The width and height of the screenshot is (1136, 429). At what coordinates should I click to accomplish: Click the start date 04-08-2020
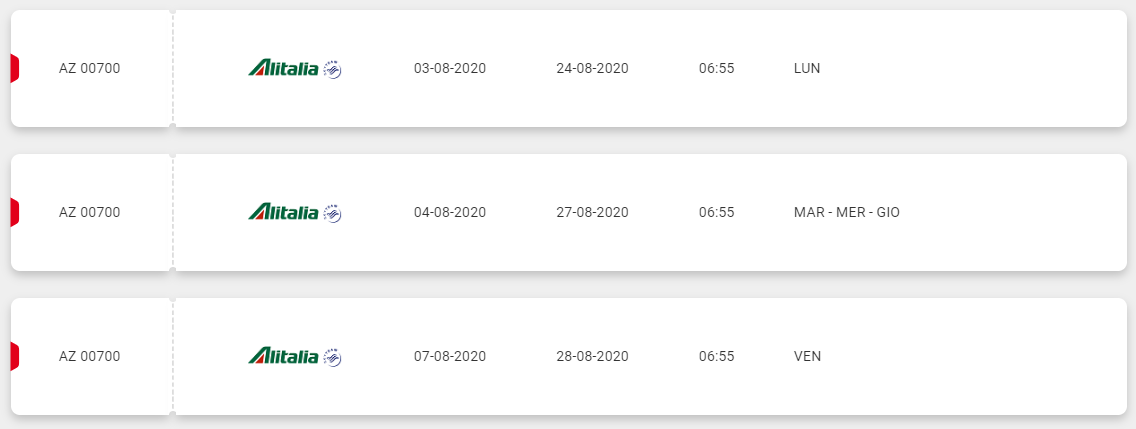coord(450,212)
